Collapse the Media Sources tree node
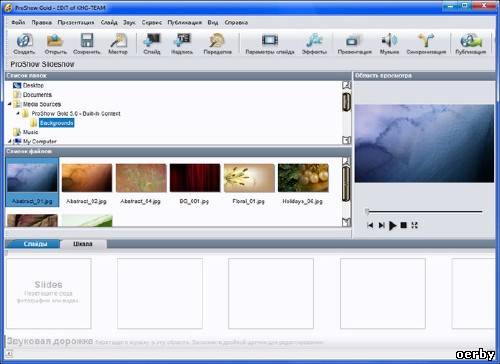 [x=10, y=104]
